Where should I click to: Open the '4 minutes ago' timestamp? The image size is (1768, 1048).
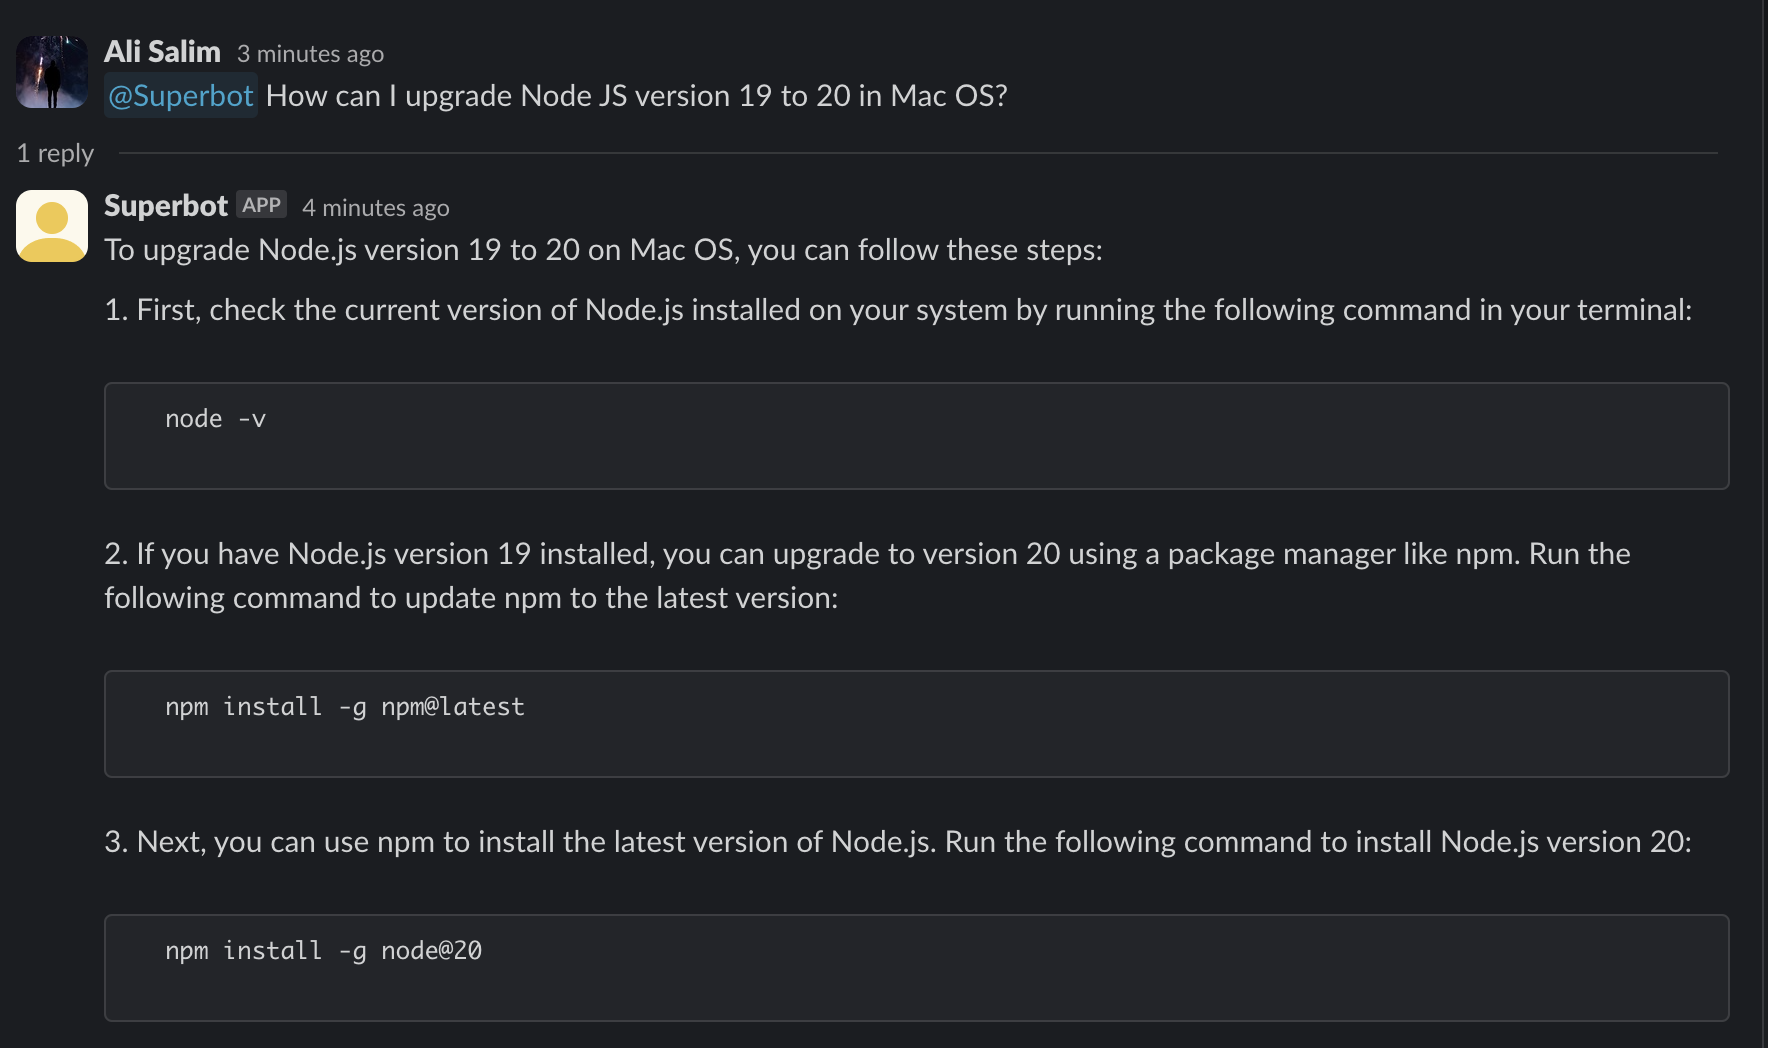click(x=376, y=208)
